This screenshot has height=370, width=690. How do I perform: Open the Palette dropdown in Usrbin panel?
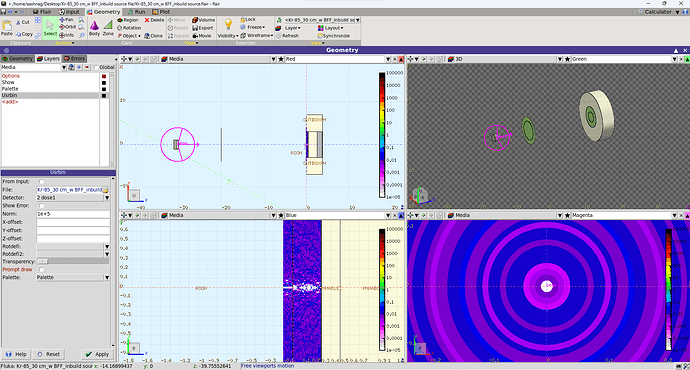[x=106, y=277]
